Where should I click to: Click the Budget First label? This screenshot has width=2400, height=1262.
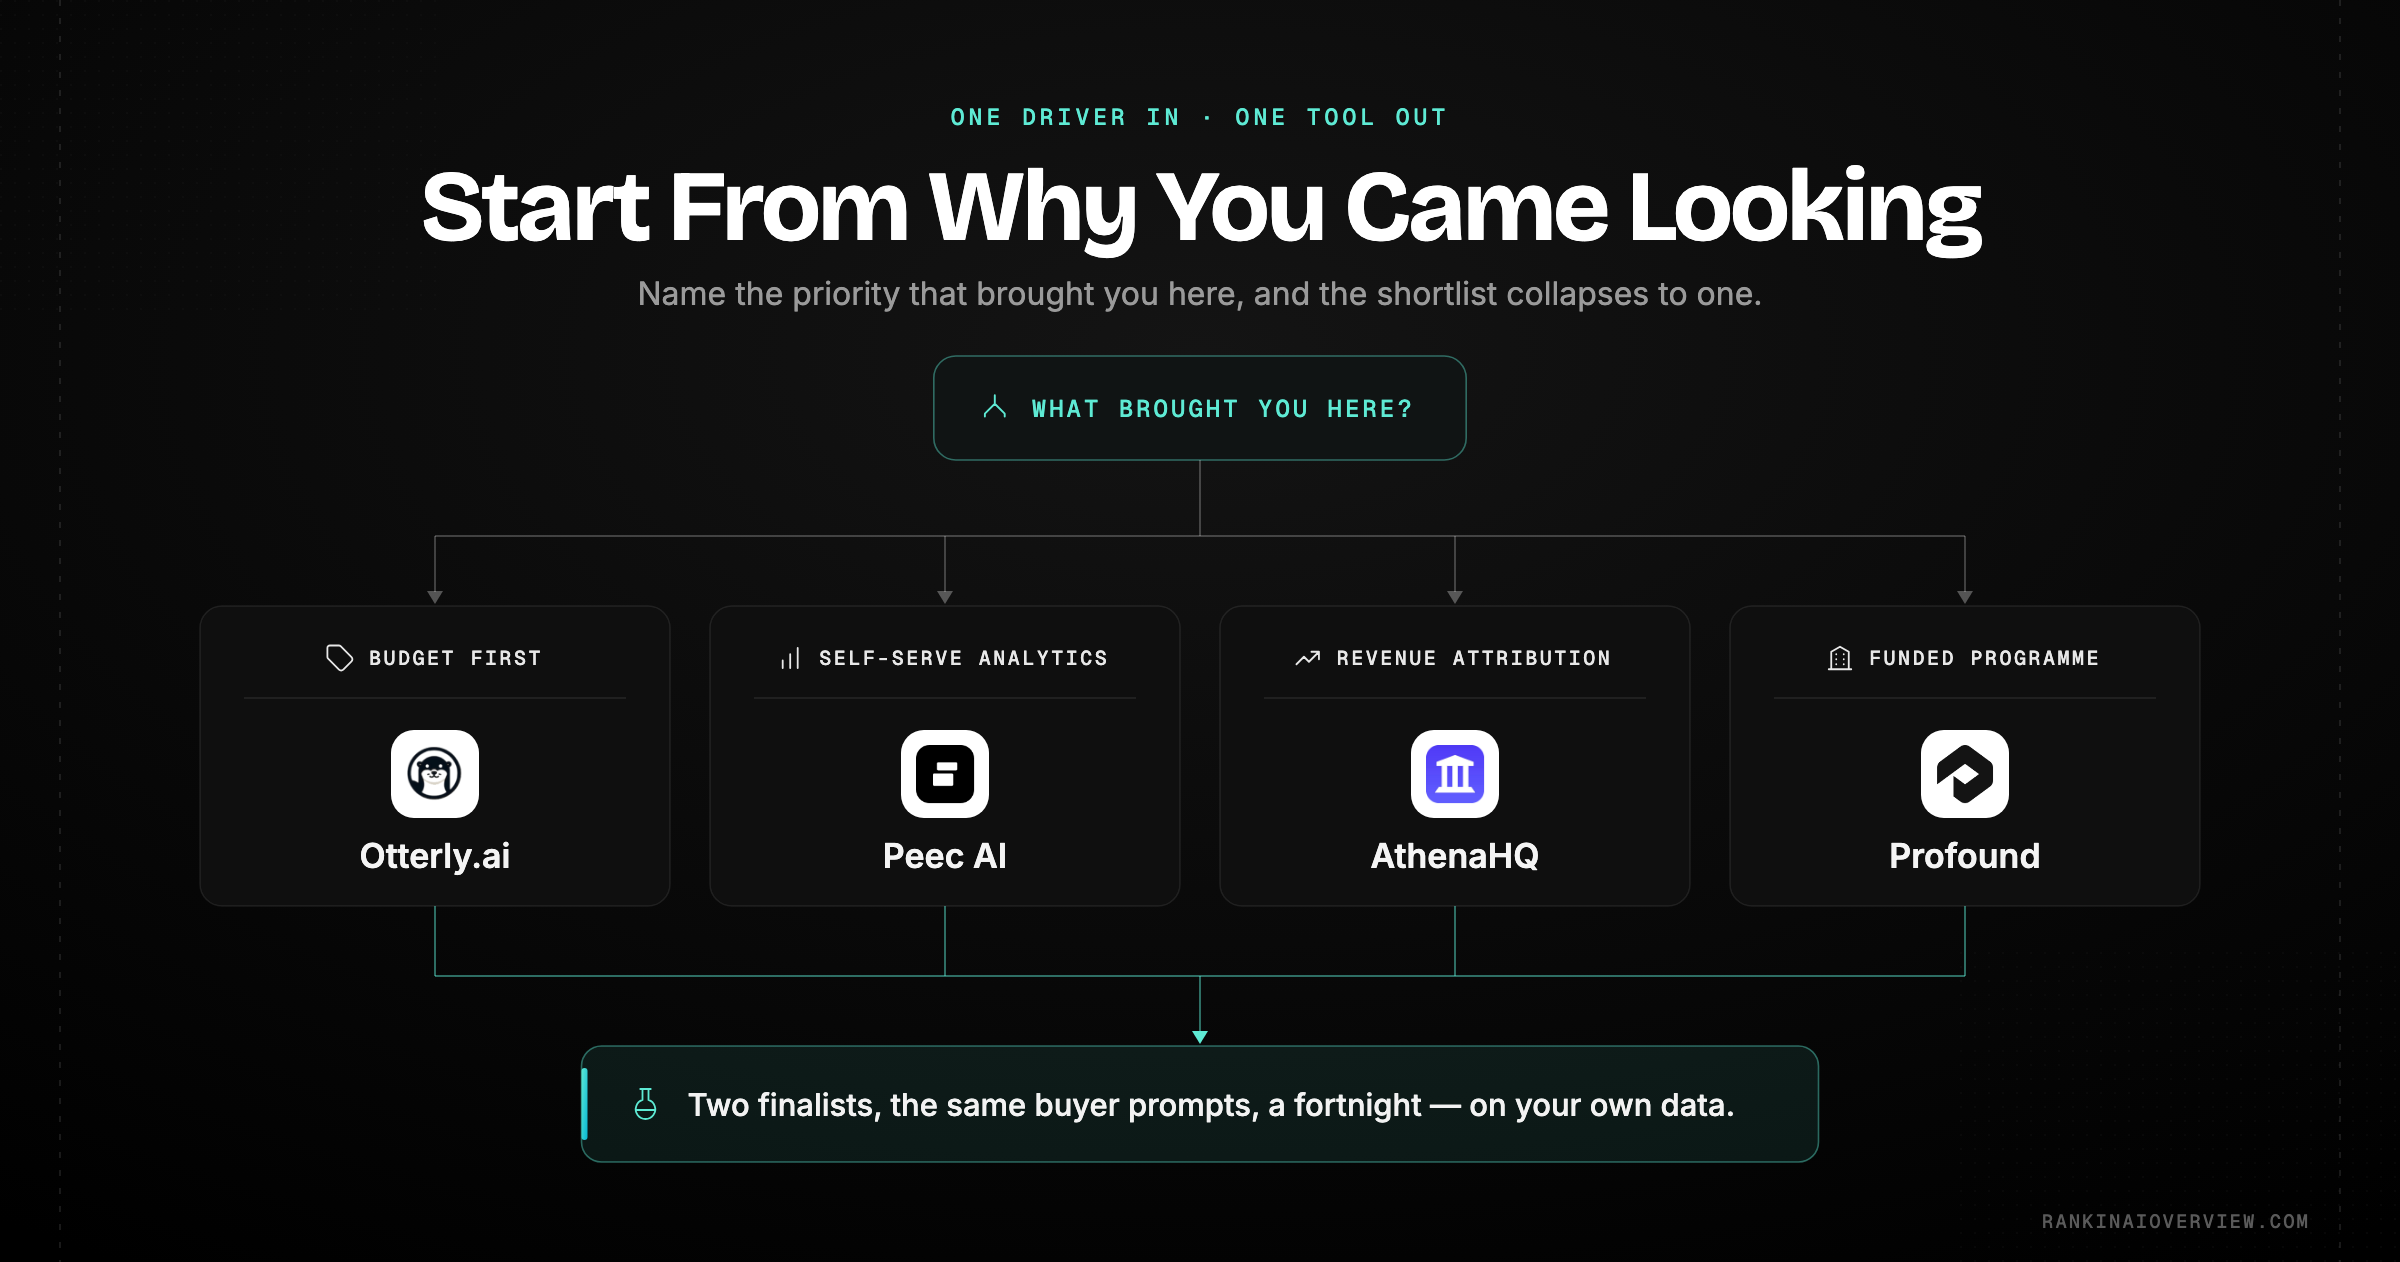click(455, 658)
